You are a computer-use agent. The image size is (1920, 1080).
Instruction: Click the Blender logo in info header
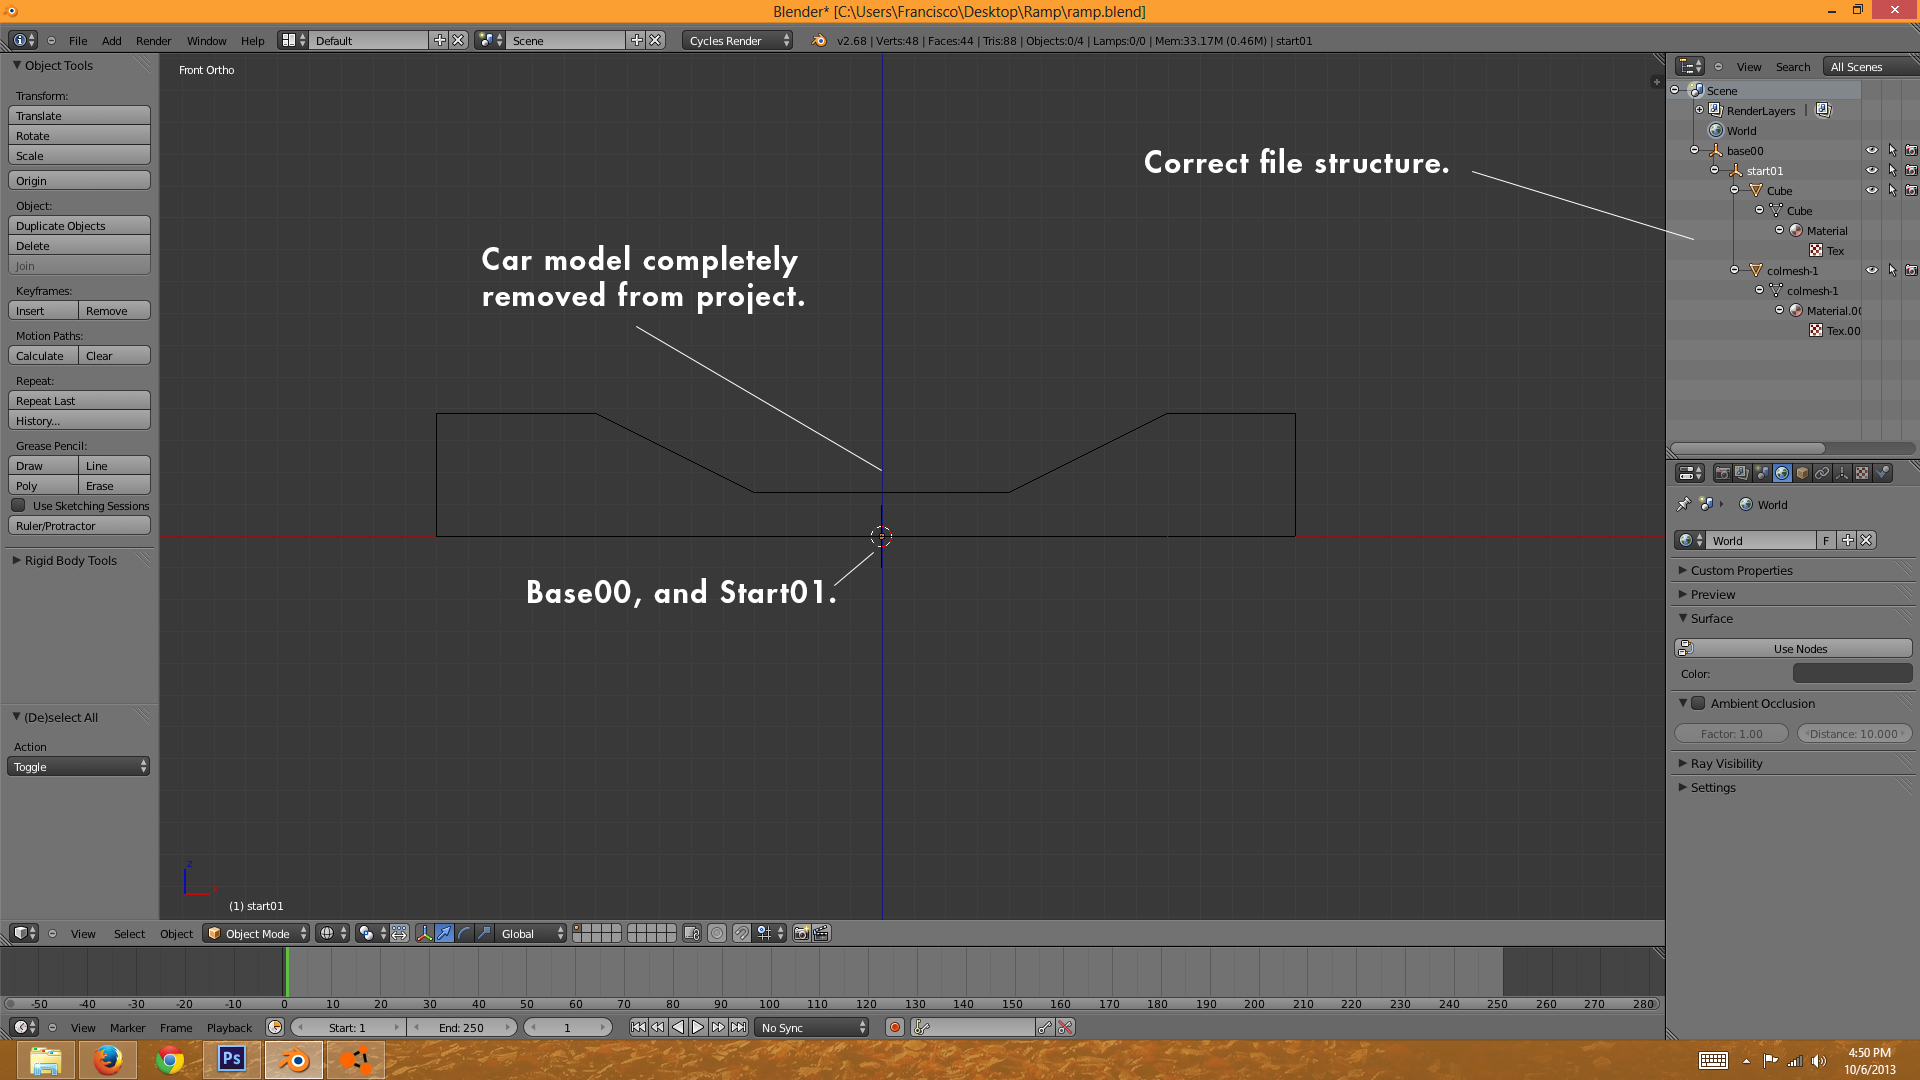(819, 40)
